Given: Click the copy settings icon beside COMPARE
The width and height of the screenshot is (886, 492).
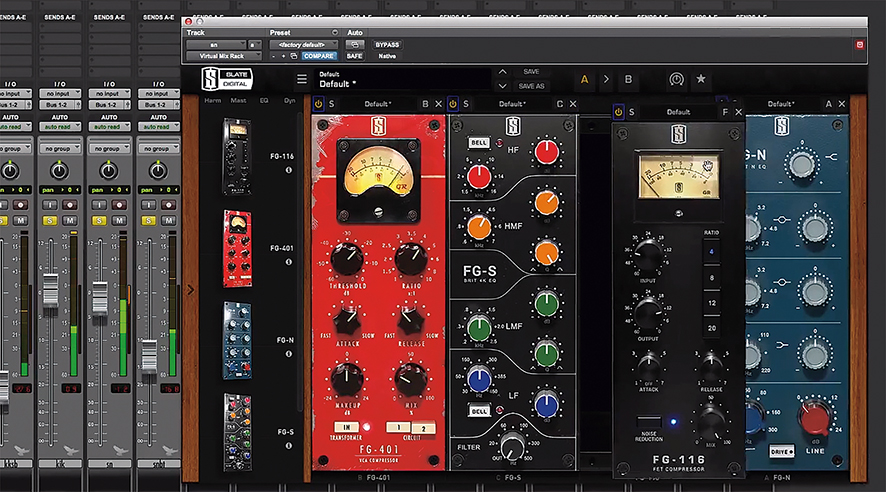Looking at the screenshot, I should tap(294, 56).
